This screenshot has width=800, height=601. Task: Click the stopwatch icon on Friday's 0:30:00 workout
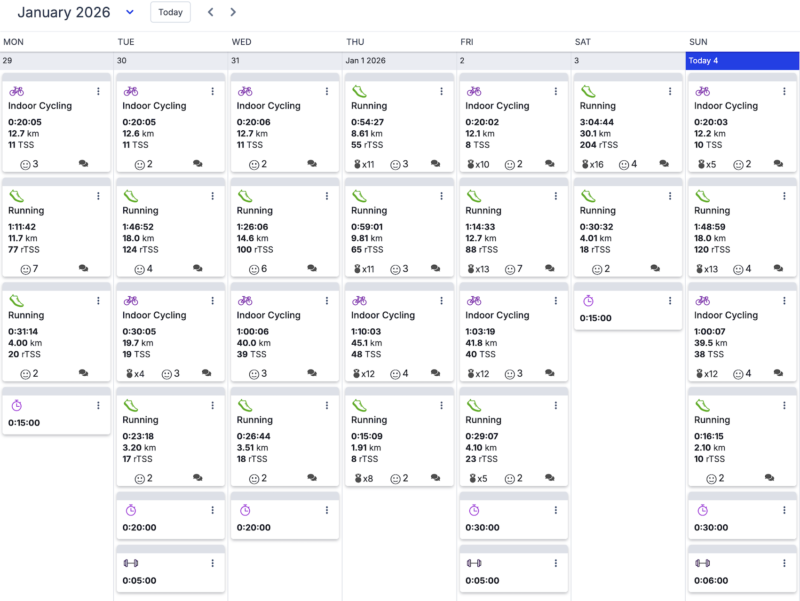tap(474, 510)
